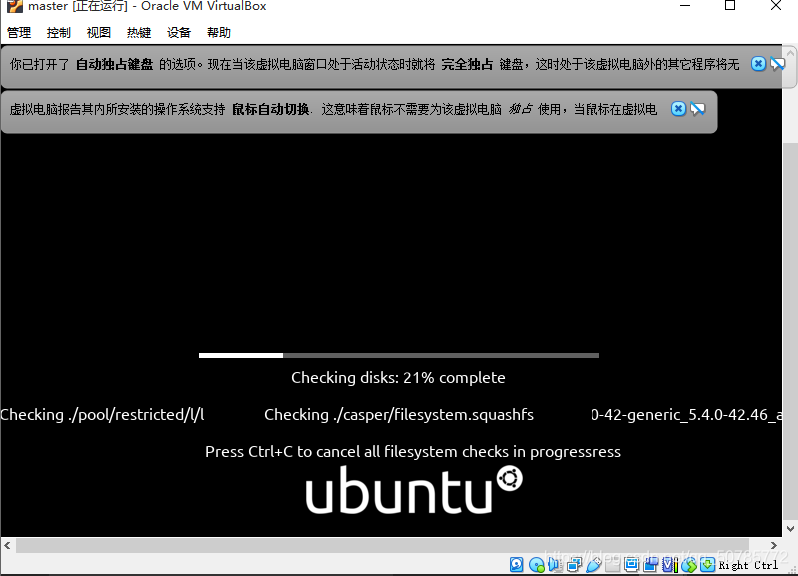Click the horizontal scrollbar left arrow
Screen dimensions: 798x576
(7, 545)
